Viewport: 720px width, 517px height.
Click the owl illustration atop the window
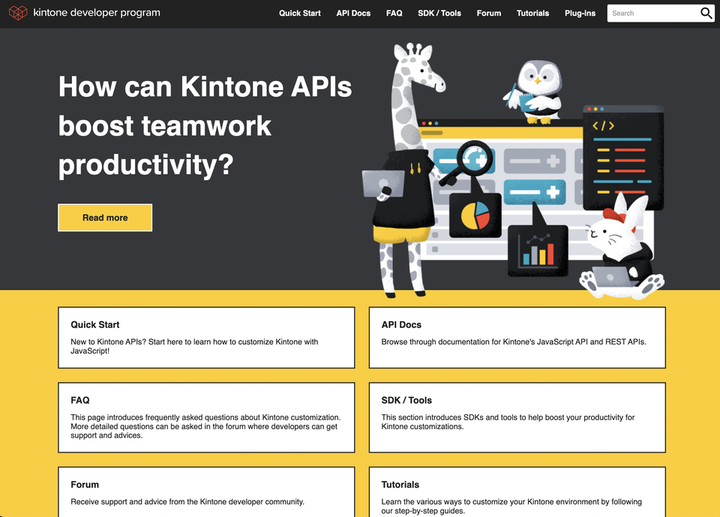(534, 92)
